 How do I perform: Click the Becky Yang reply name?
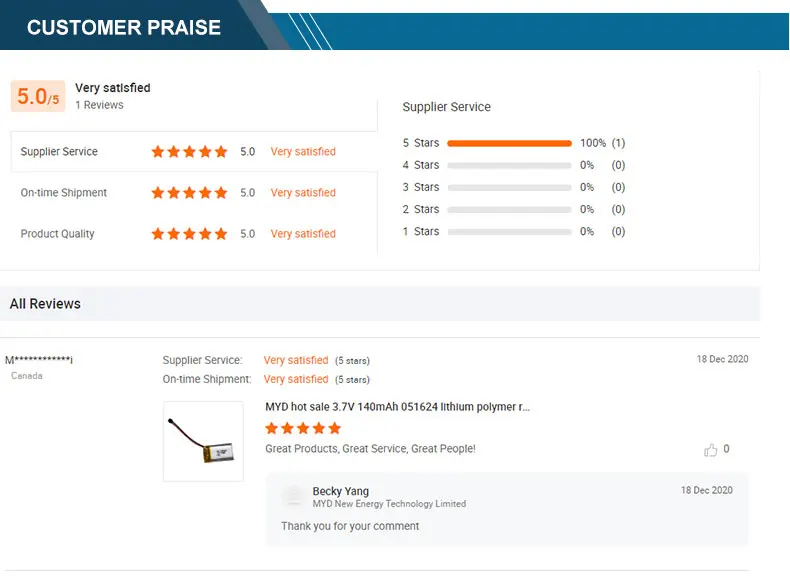point(341,491)
